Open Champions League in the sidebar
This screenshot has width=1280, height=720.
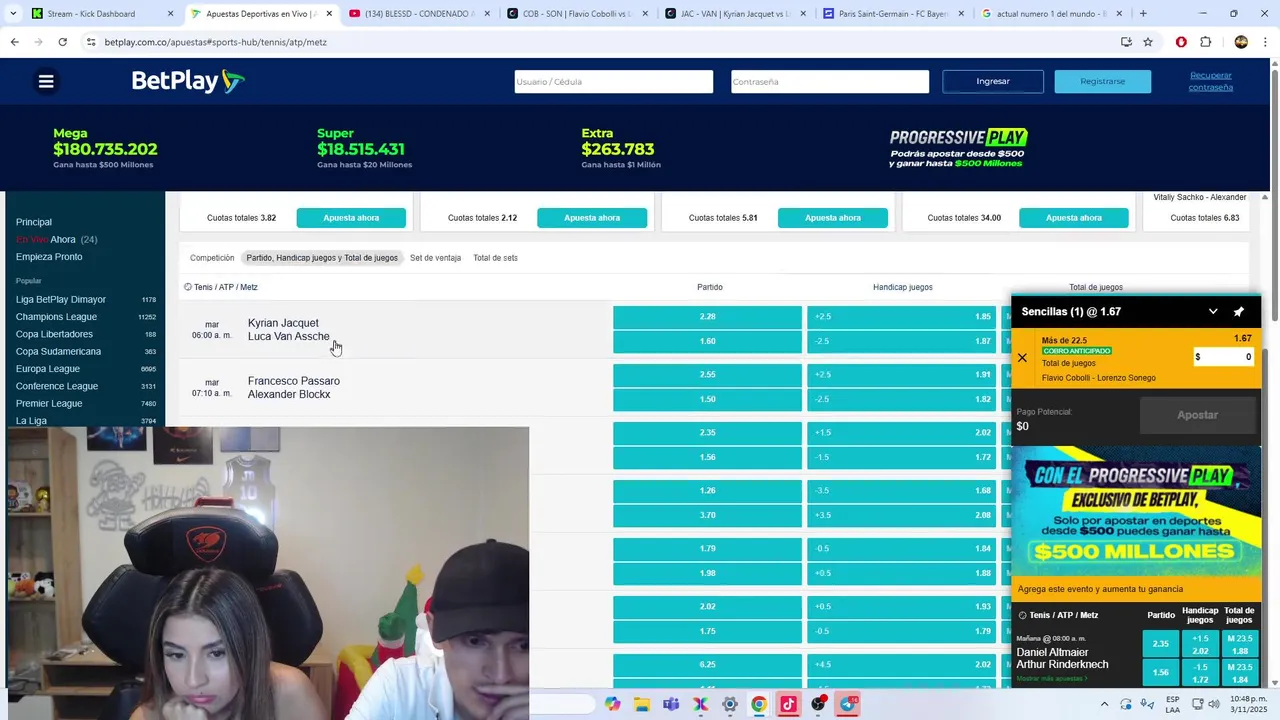pos(57,317)
